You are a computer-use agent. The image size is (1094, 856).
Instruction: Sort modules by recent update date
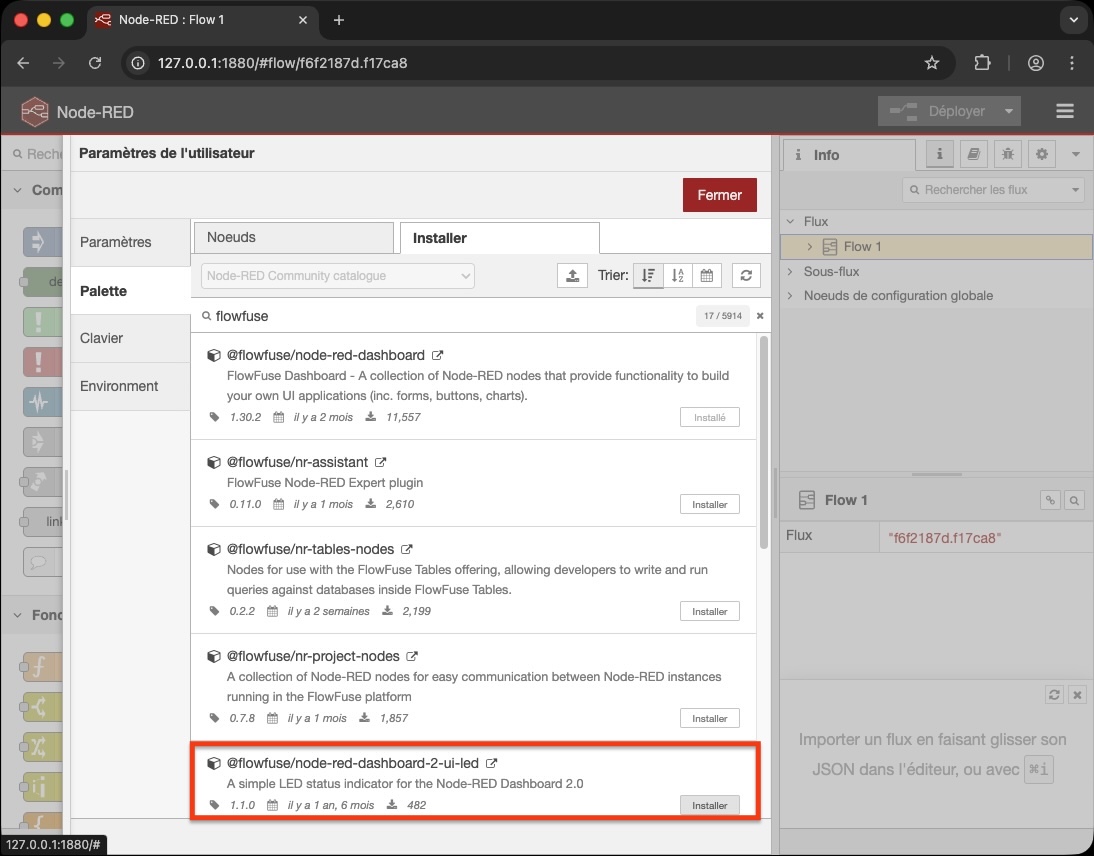707,276
